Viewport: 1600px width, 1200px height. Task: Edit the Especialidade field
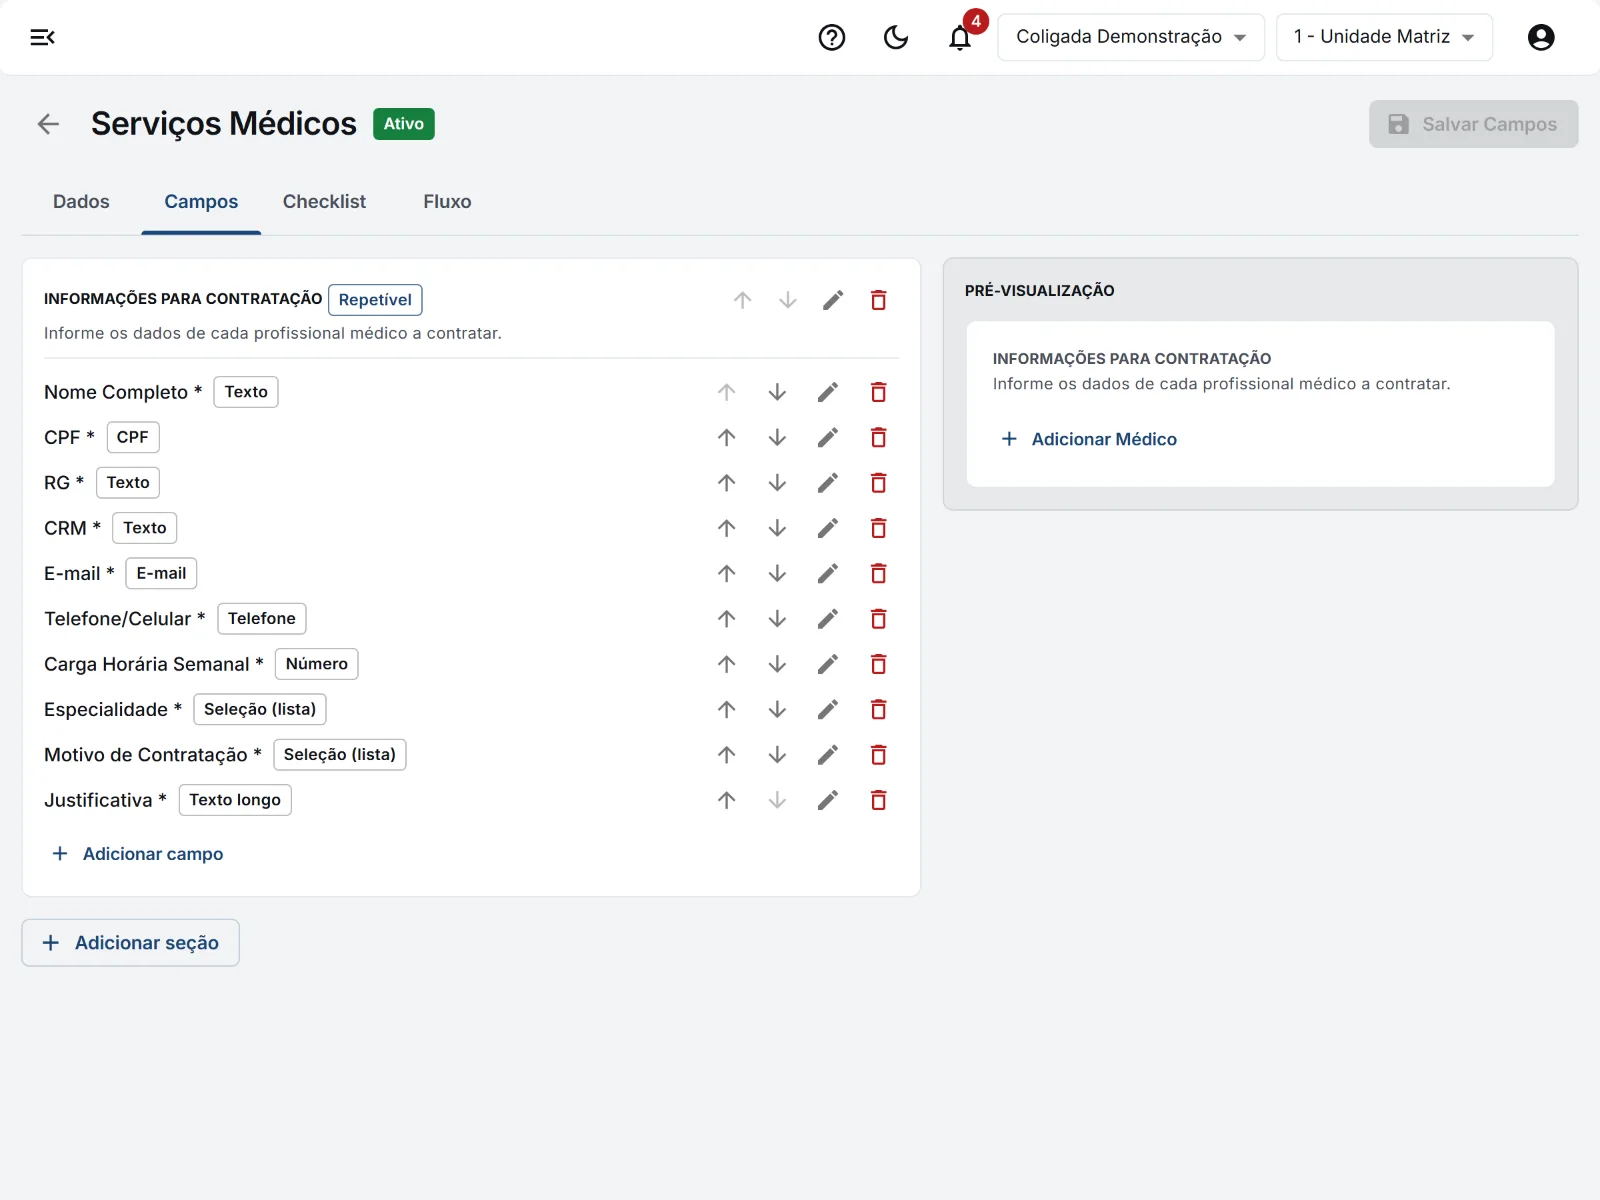828,710
